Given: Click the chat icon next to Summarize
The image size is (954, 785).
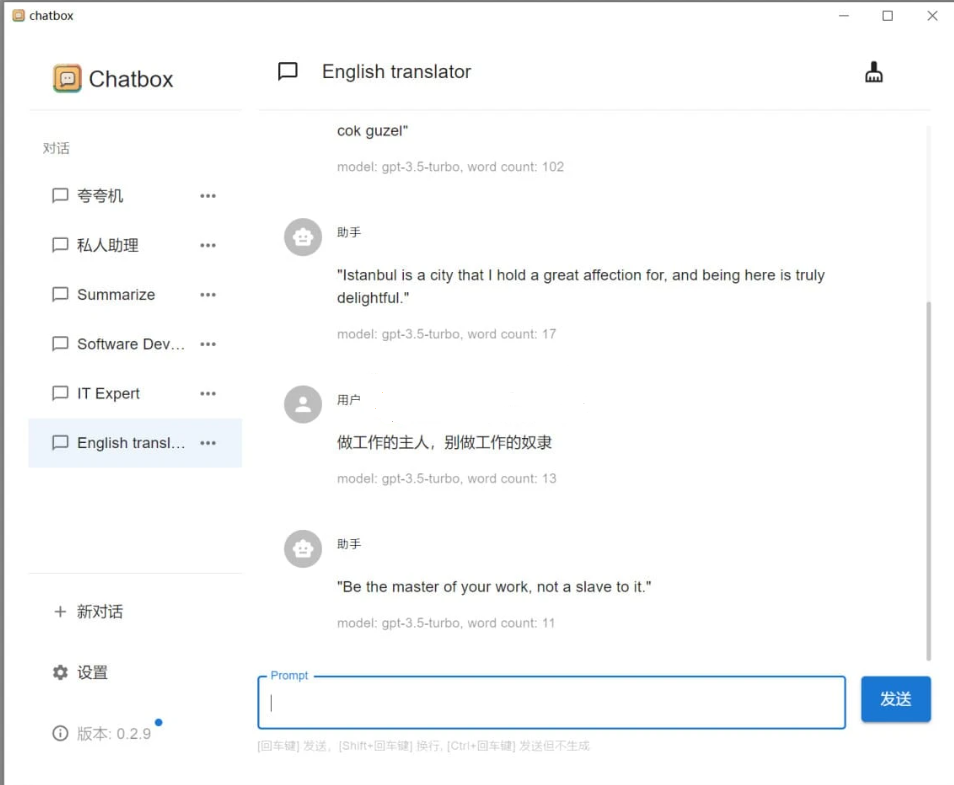Looking at the screenshot, I should pyautogui.click(x=60, y=295).
